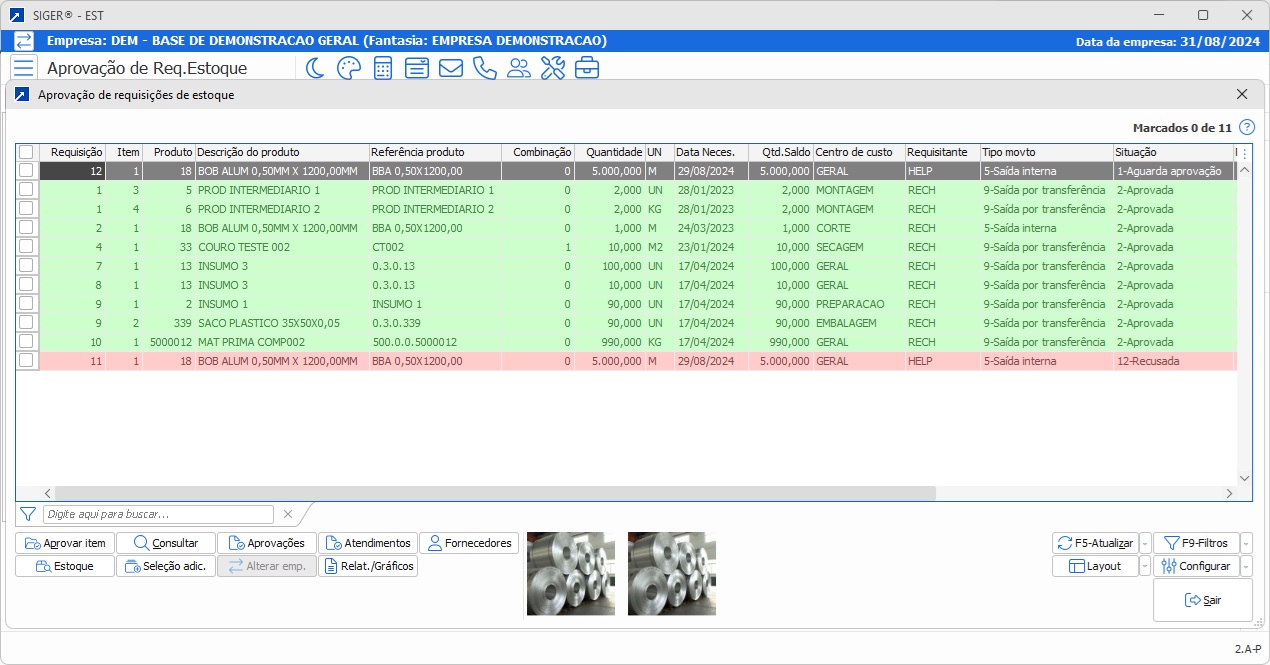Open the F5-Atualizar dropdown arrow
This screenshot has height=665, width=1270.
coord(1147,543)
